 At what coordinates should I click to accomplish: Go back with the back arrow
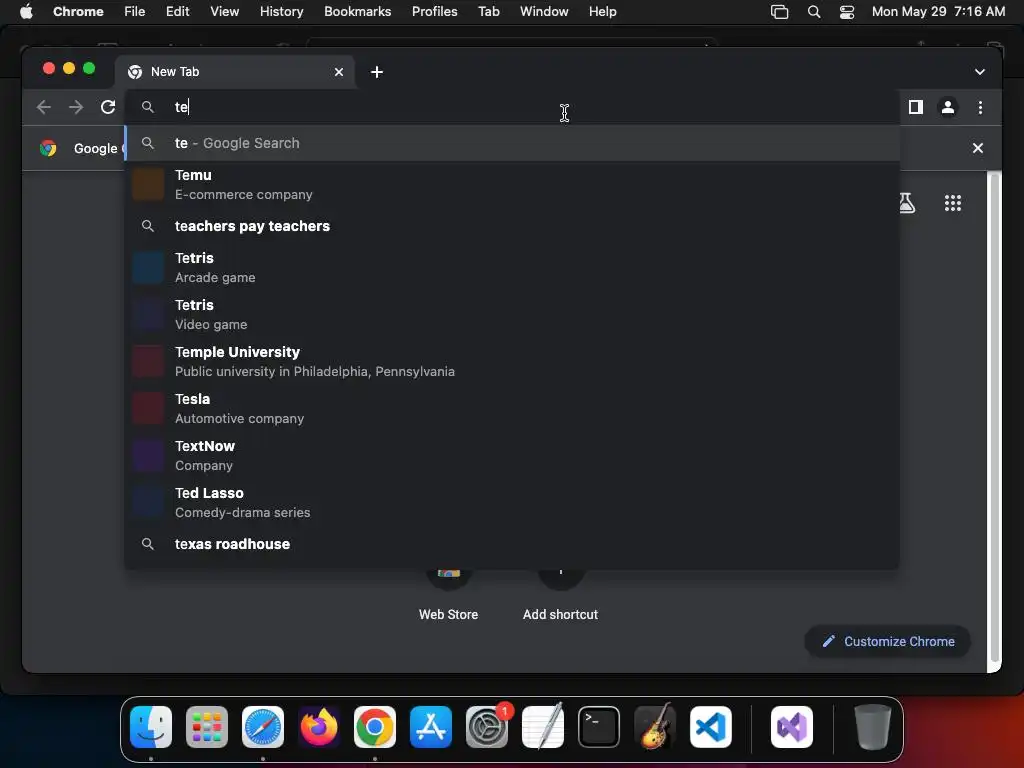44,107
